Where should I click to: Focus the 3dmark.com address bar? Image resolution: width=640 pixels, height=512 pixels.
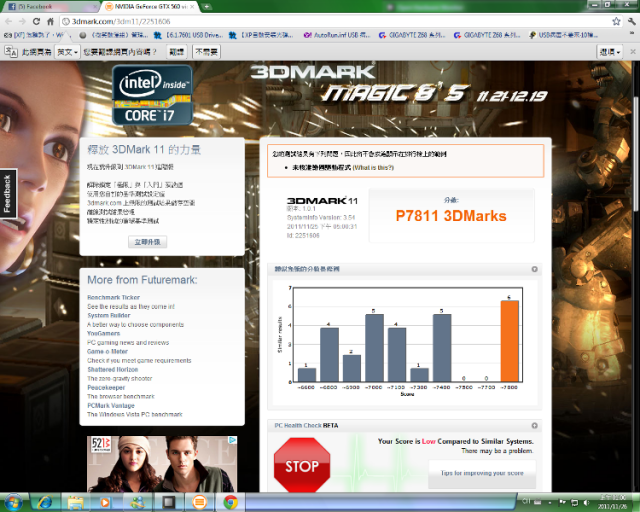pos(335,22)
